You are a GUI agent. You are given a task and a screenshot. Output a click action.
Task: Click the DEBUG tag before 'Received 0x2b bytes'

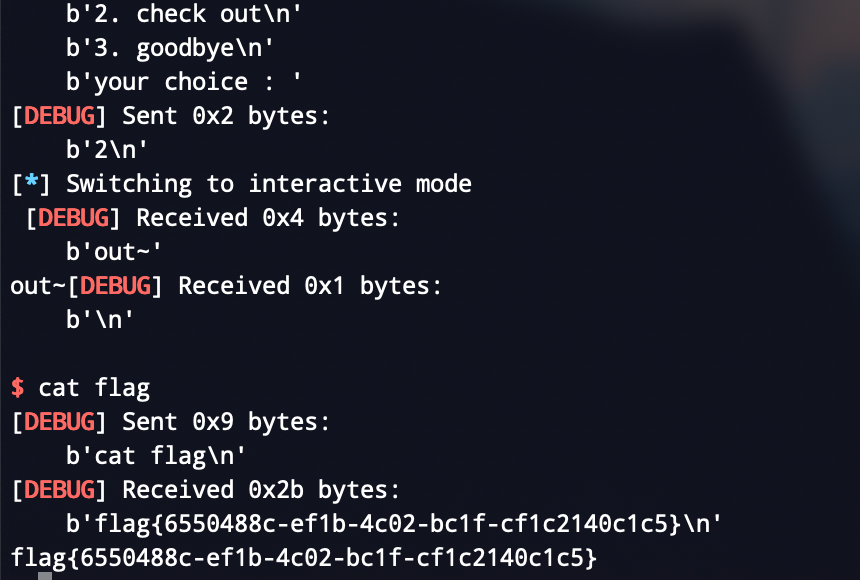point(59,490)
